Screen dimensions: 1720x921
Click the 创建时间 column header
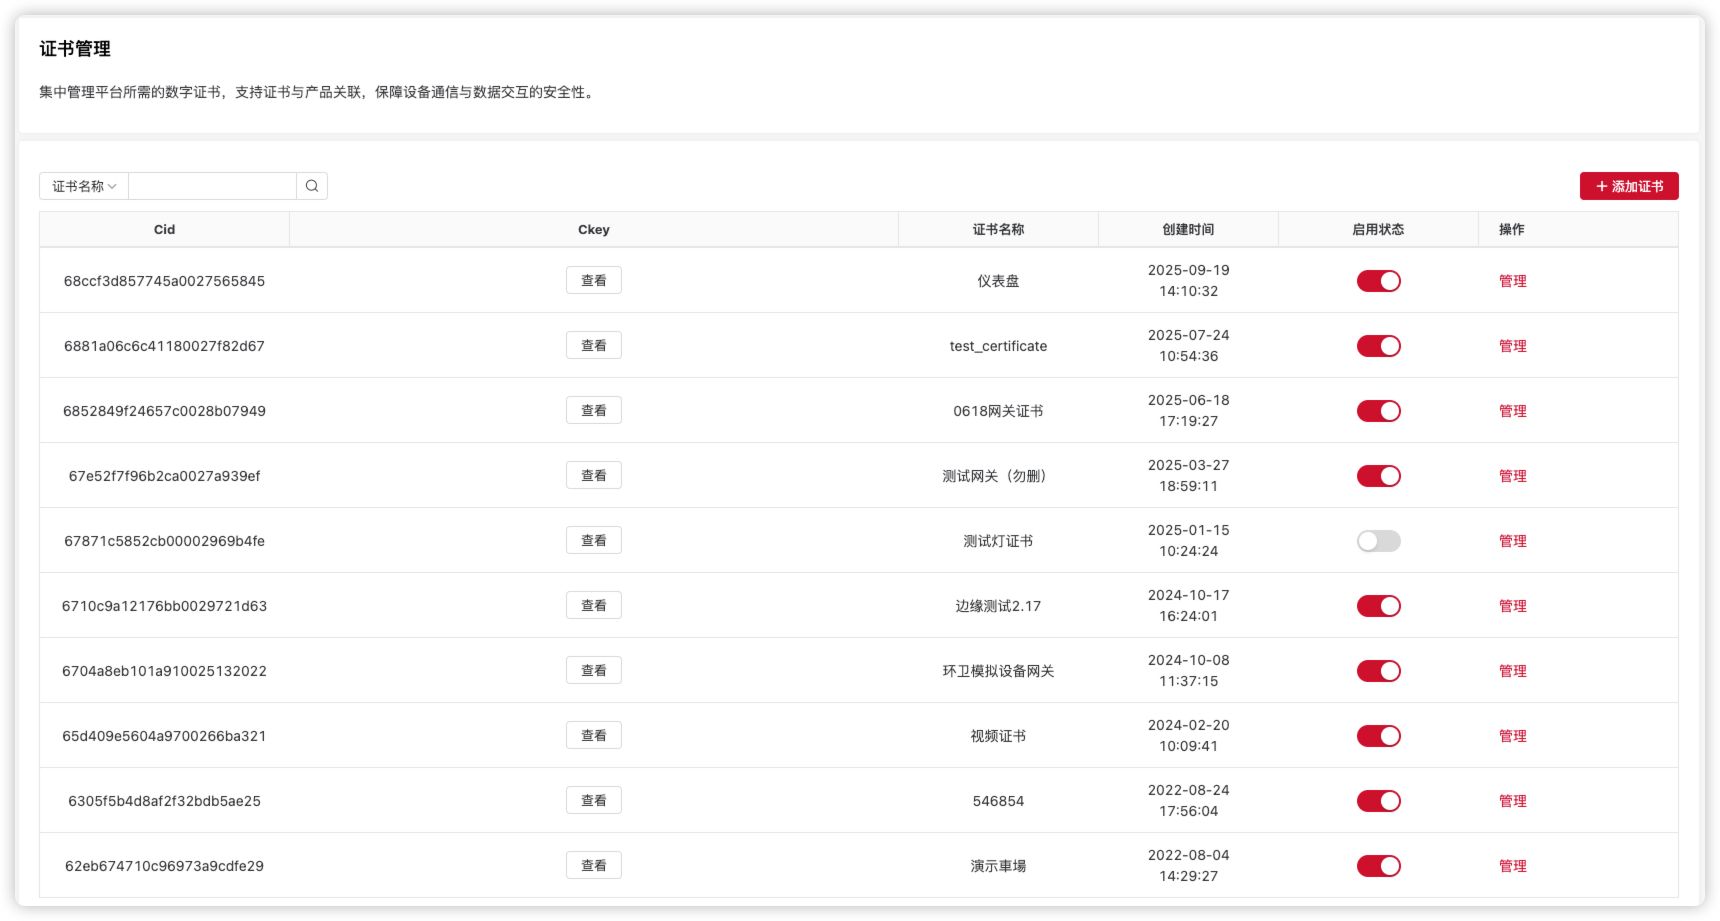1188,229
